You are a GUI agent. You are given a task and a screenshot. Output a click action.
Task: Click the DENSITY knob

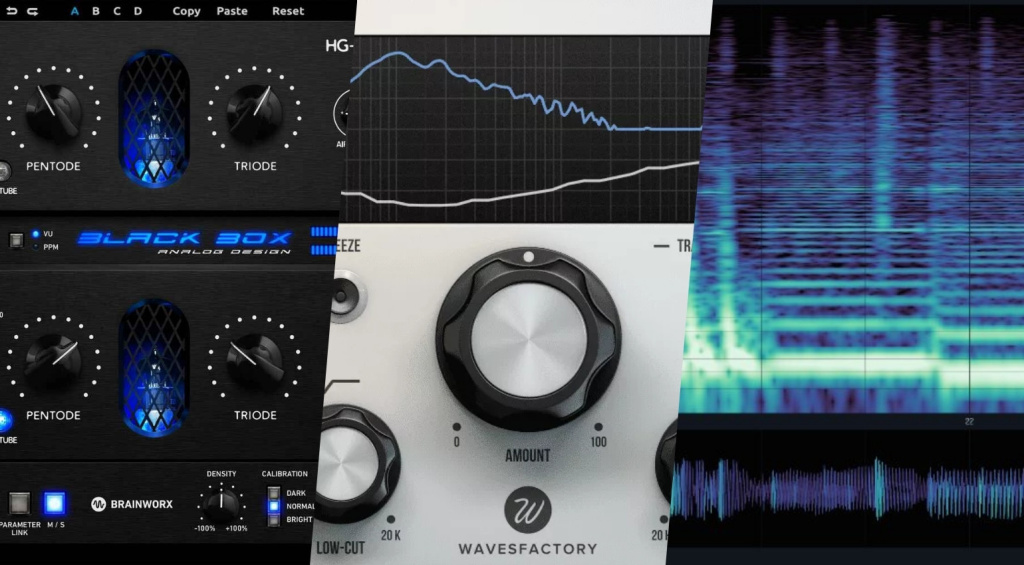(x=221, y=504)
